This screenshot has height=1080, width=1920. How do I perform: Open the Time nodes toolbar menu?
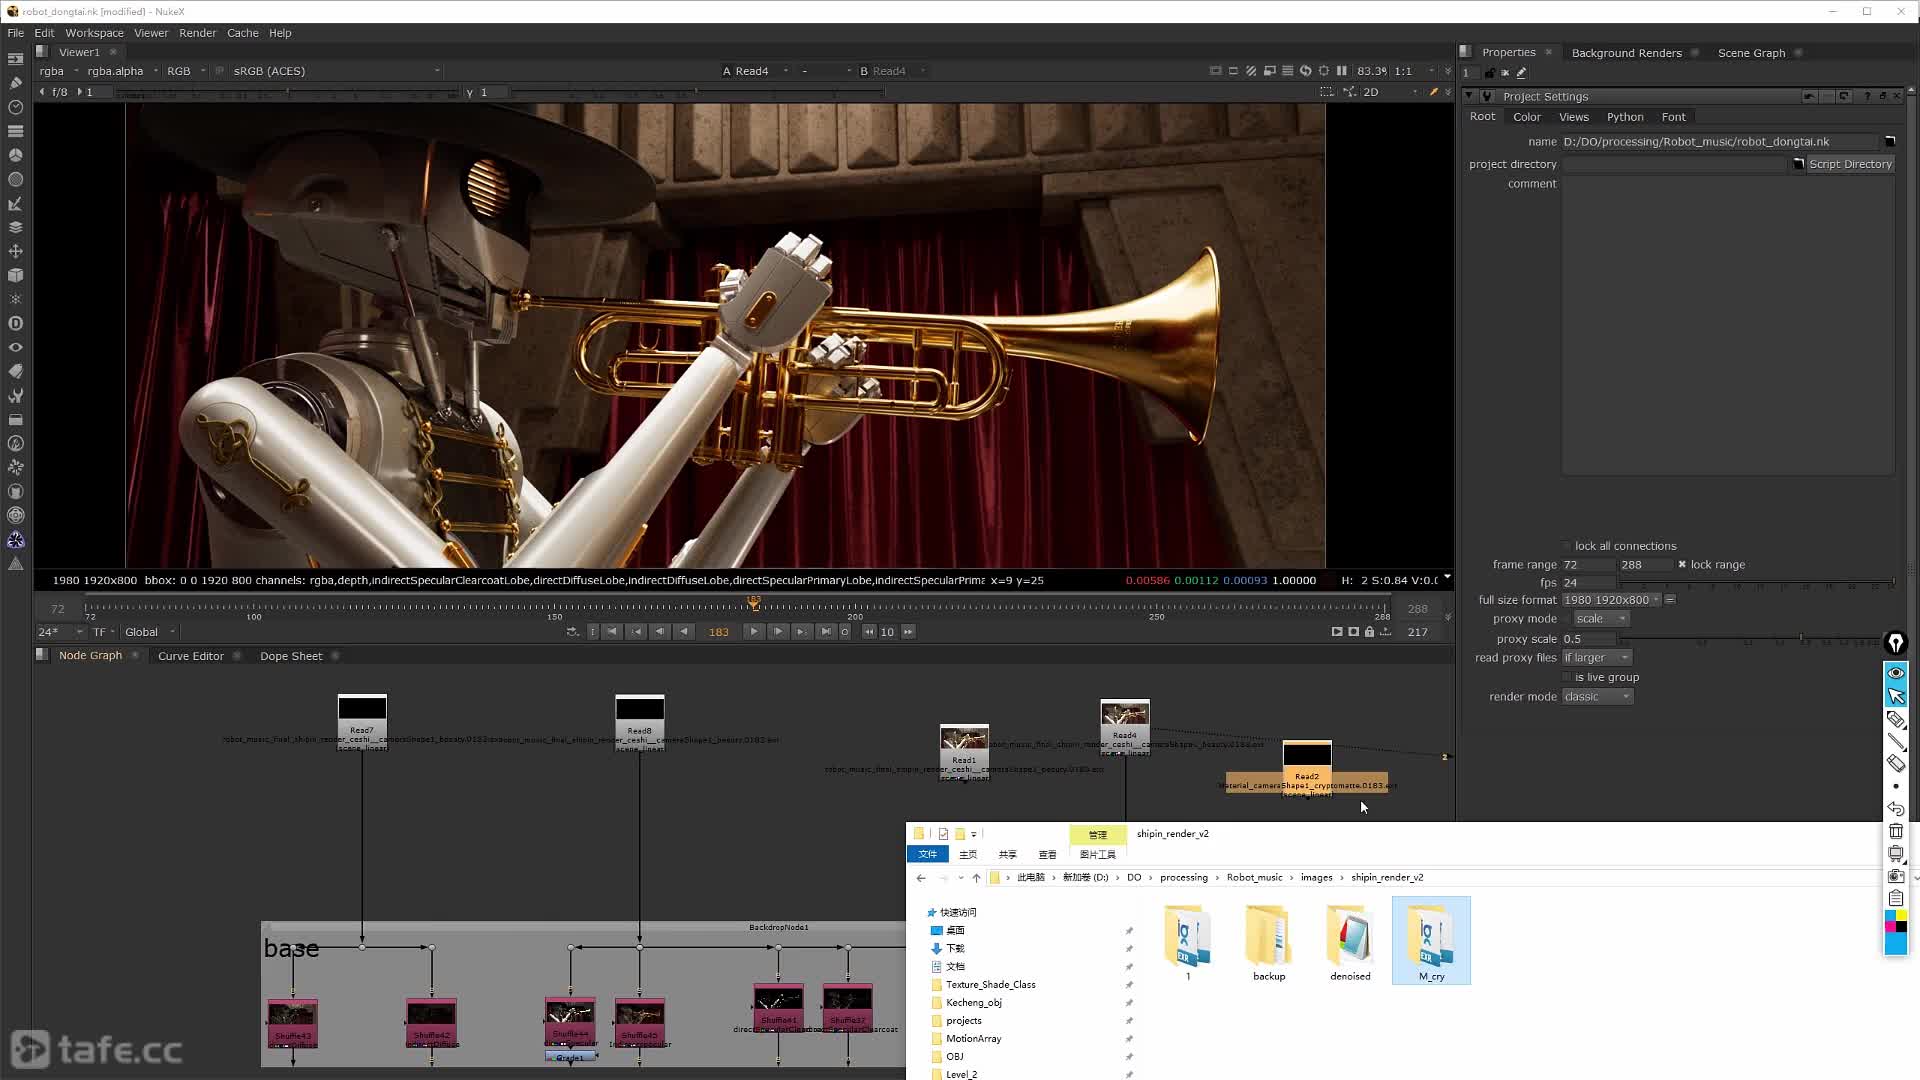tap(15, 107)
